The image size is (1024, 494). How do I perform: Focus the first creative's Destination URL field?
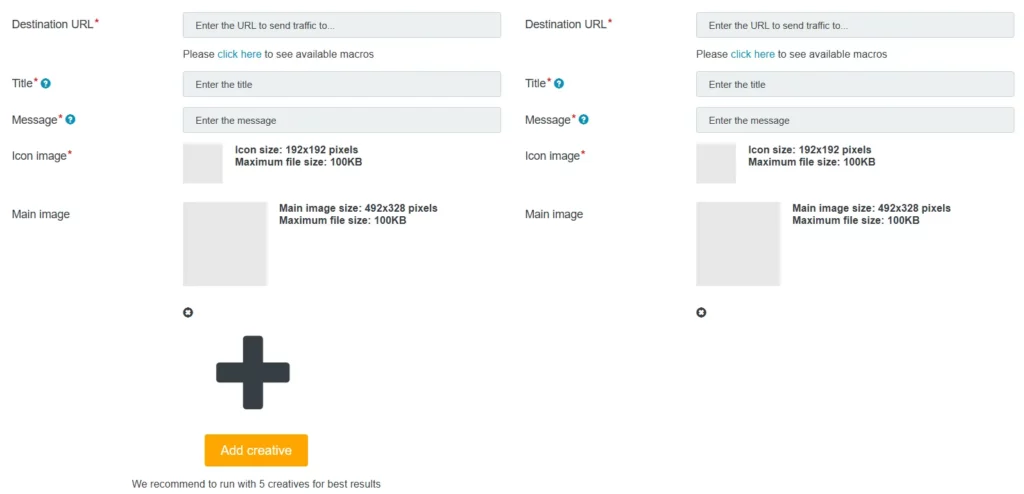341,25
